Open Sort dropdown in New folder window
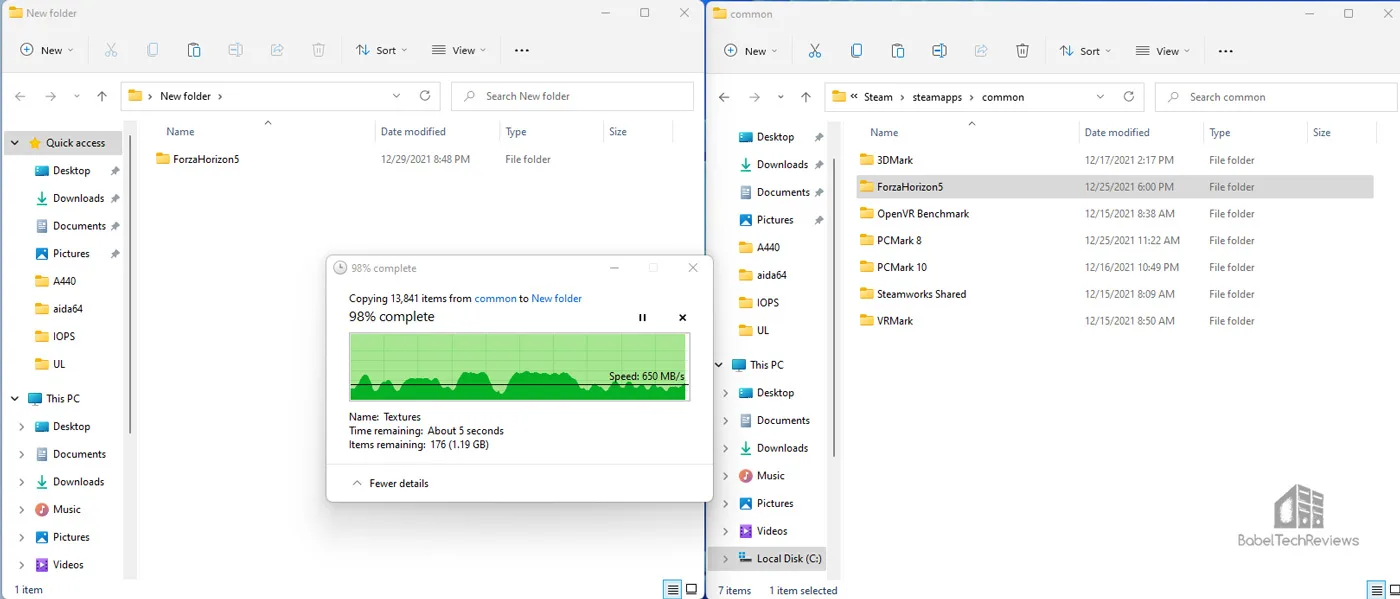This screenshot has height=599, width=1400. click(382, 50)
